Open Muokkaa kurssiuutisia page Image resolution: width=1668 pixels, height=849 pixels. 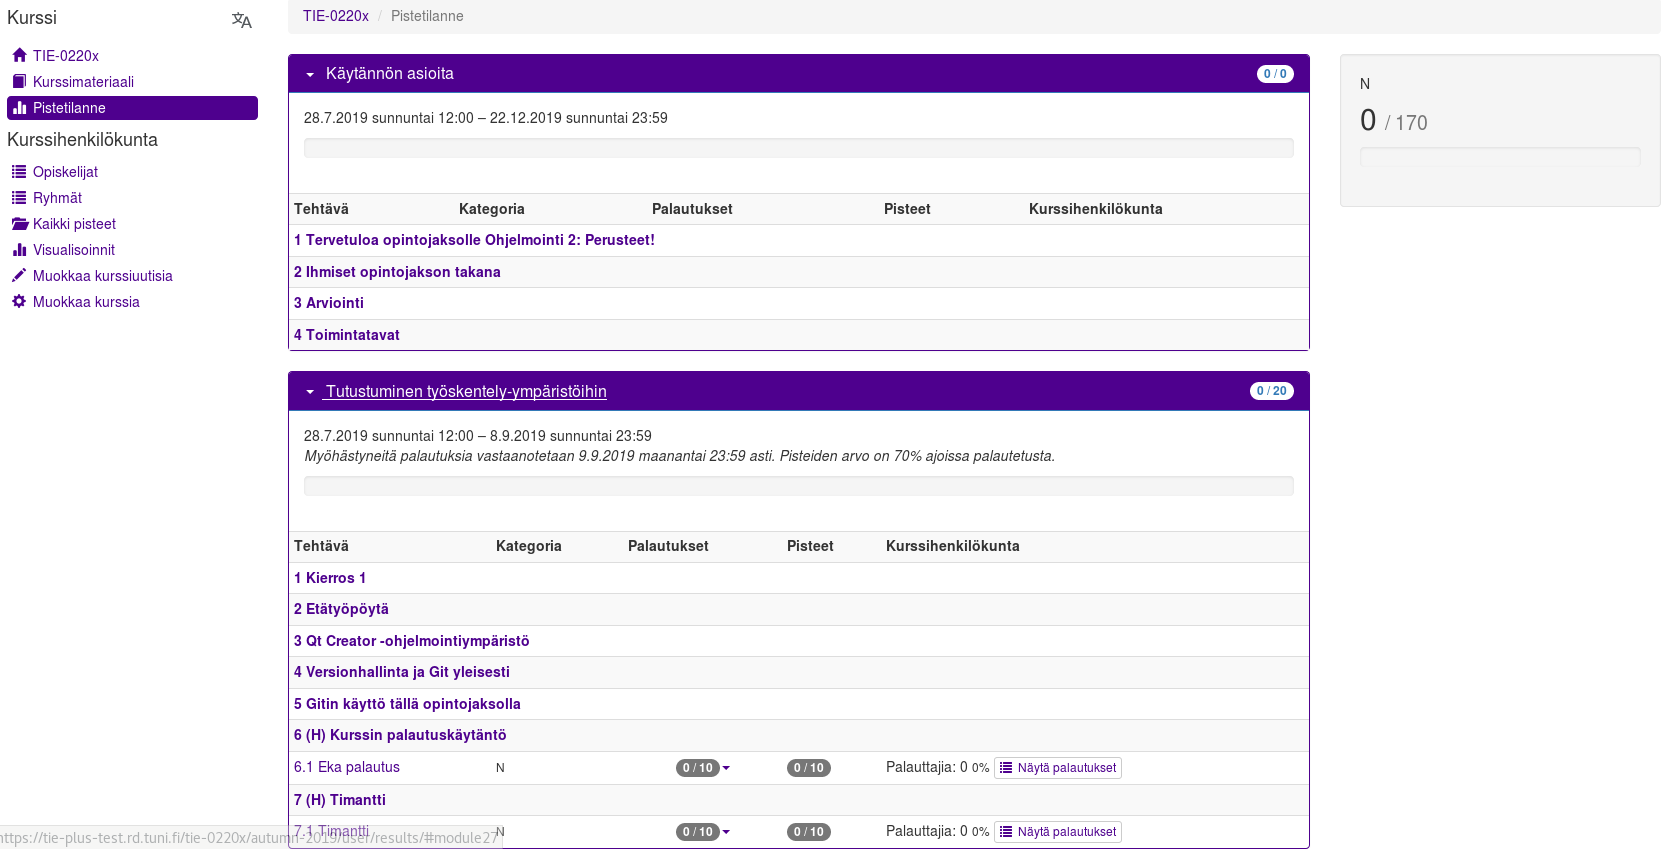pyautogui.click(x=103, y=276)
